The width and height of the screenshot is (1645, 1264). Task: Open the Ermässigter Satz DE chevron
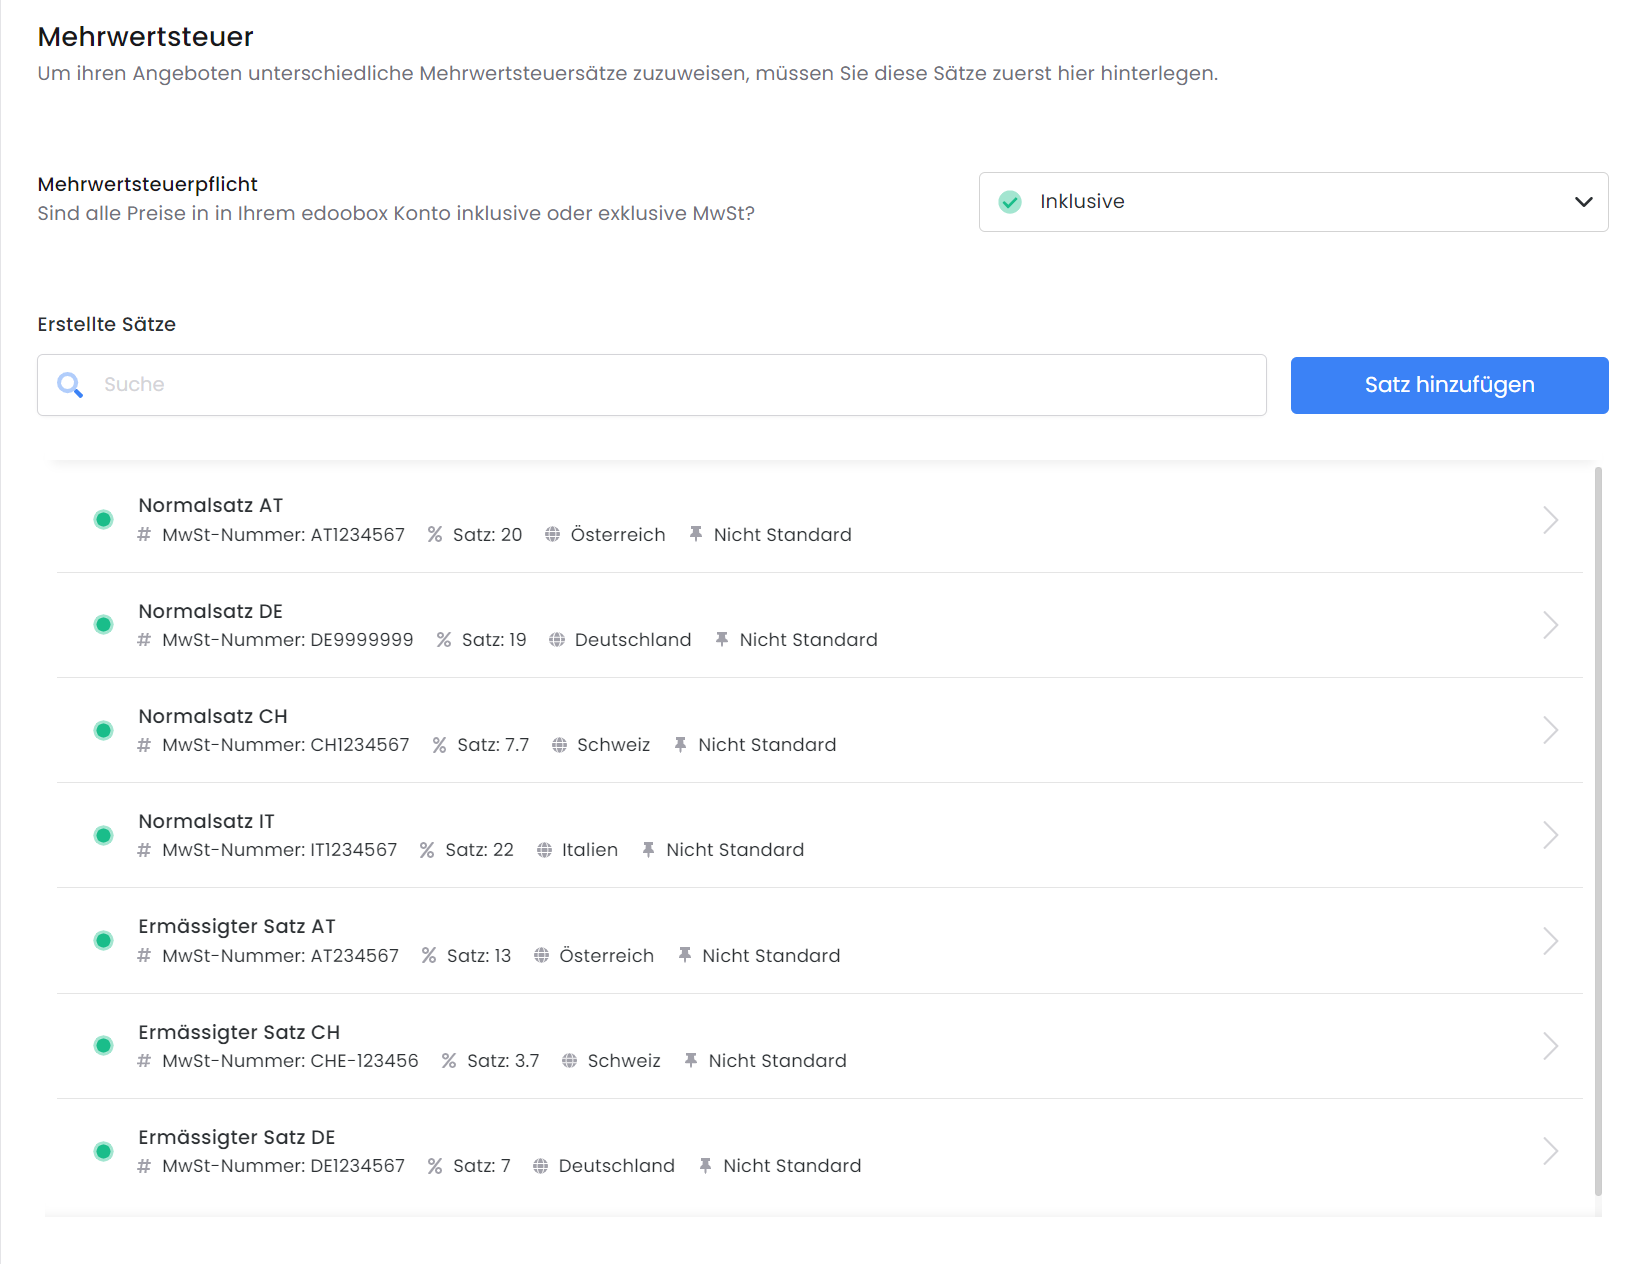point(1551,1151)
